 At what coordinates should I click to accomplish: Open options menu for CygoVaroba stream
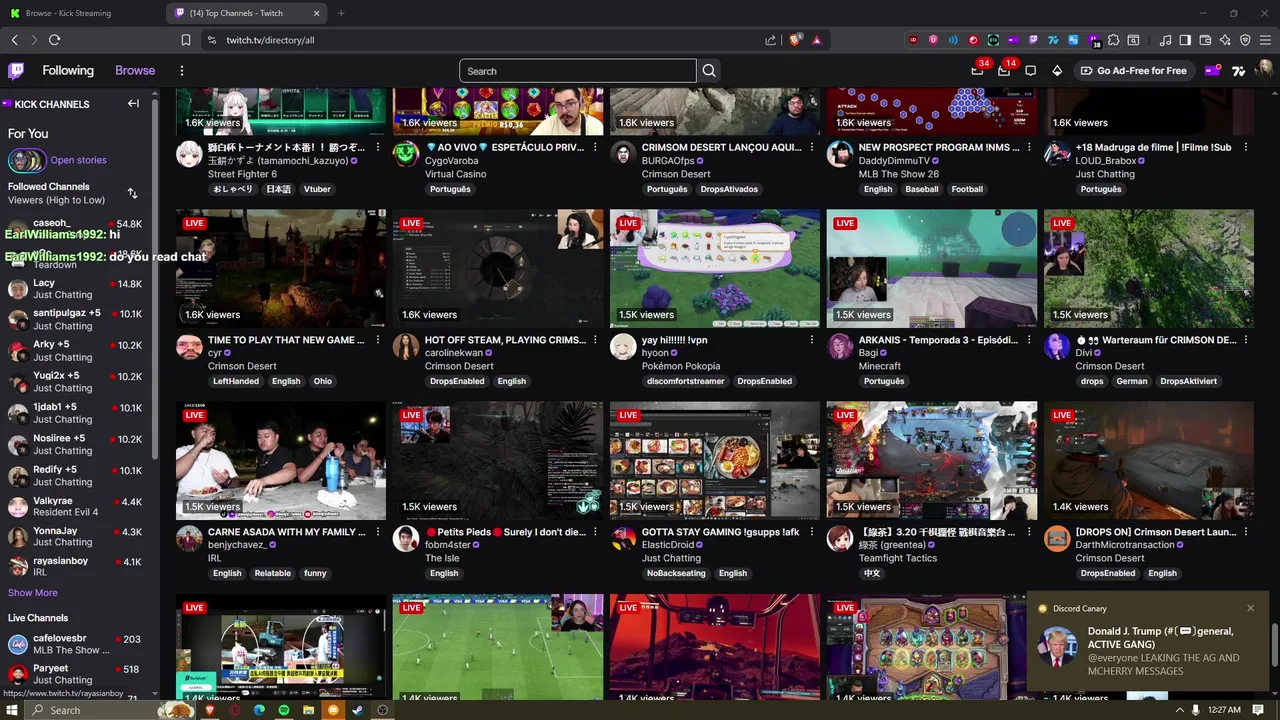click(595, 147)
